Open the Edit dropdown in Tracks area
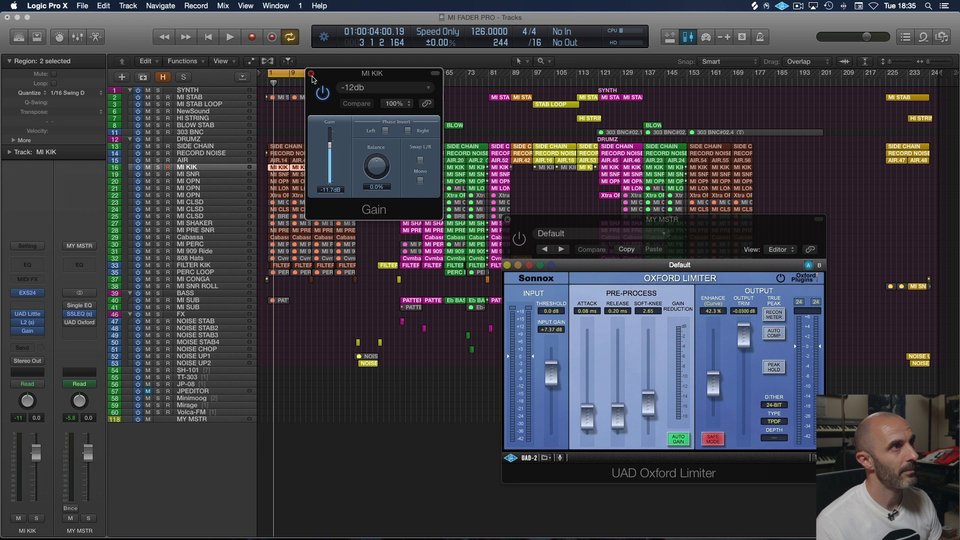 pyautogui.click(x=148, y=61)
